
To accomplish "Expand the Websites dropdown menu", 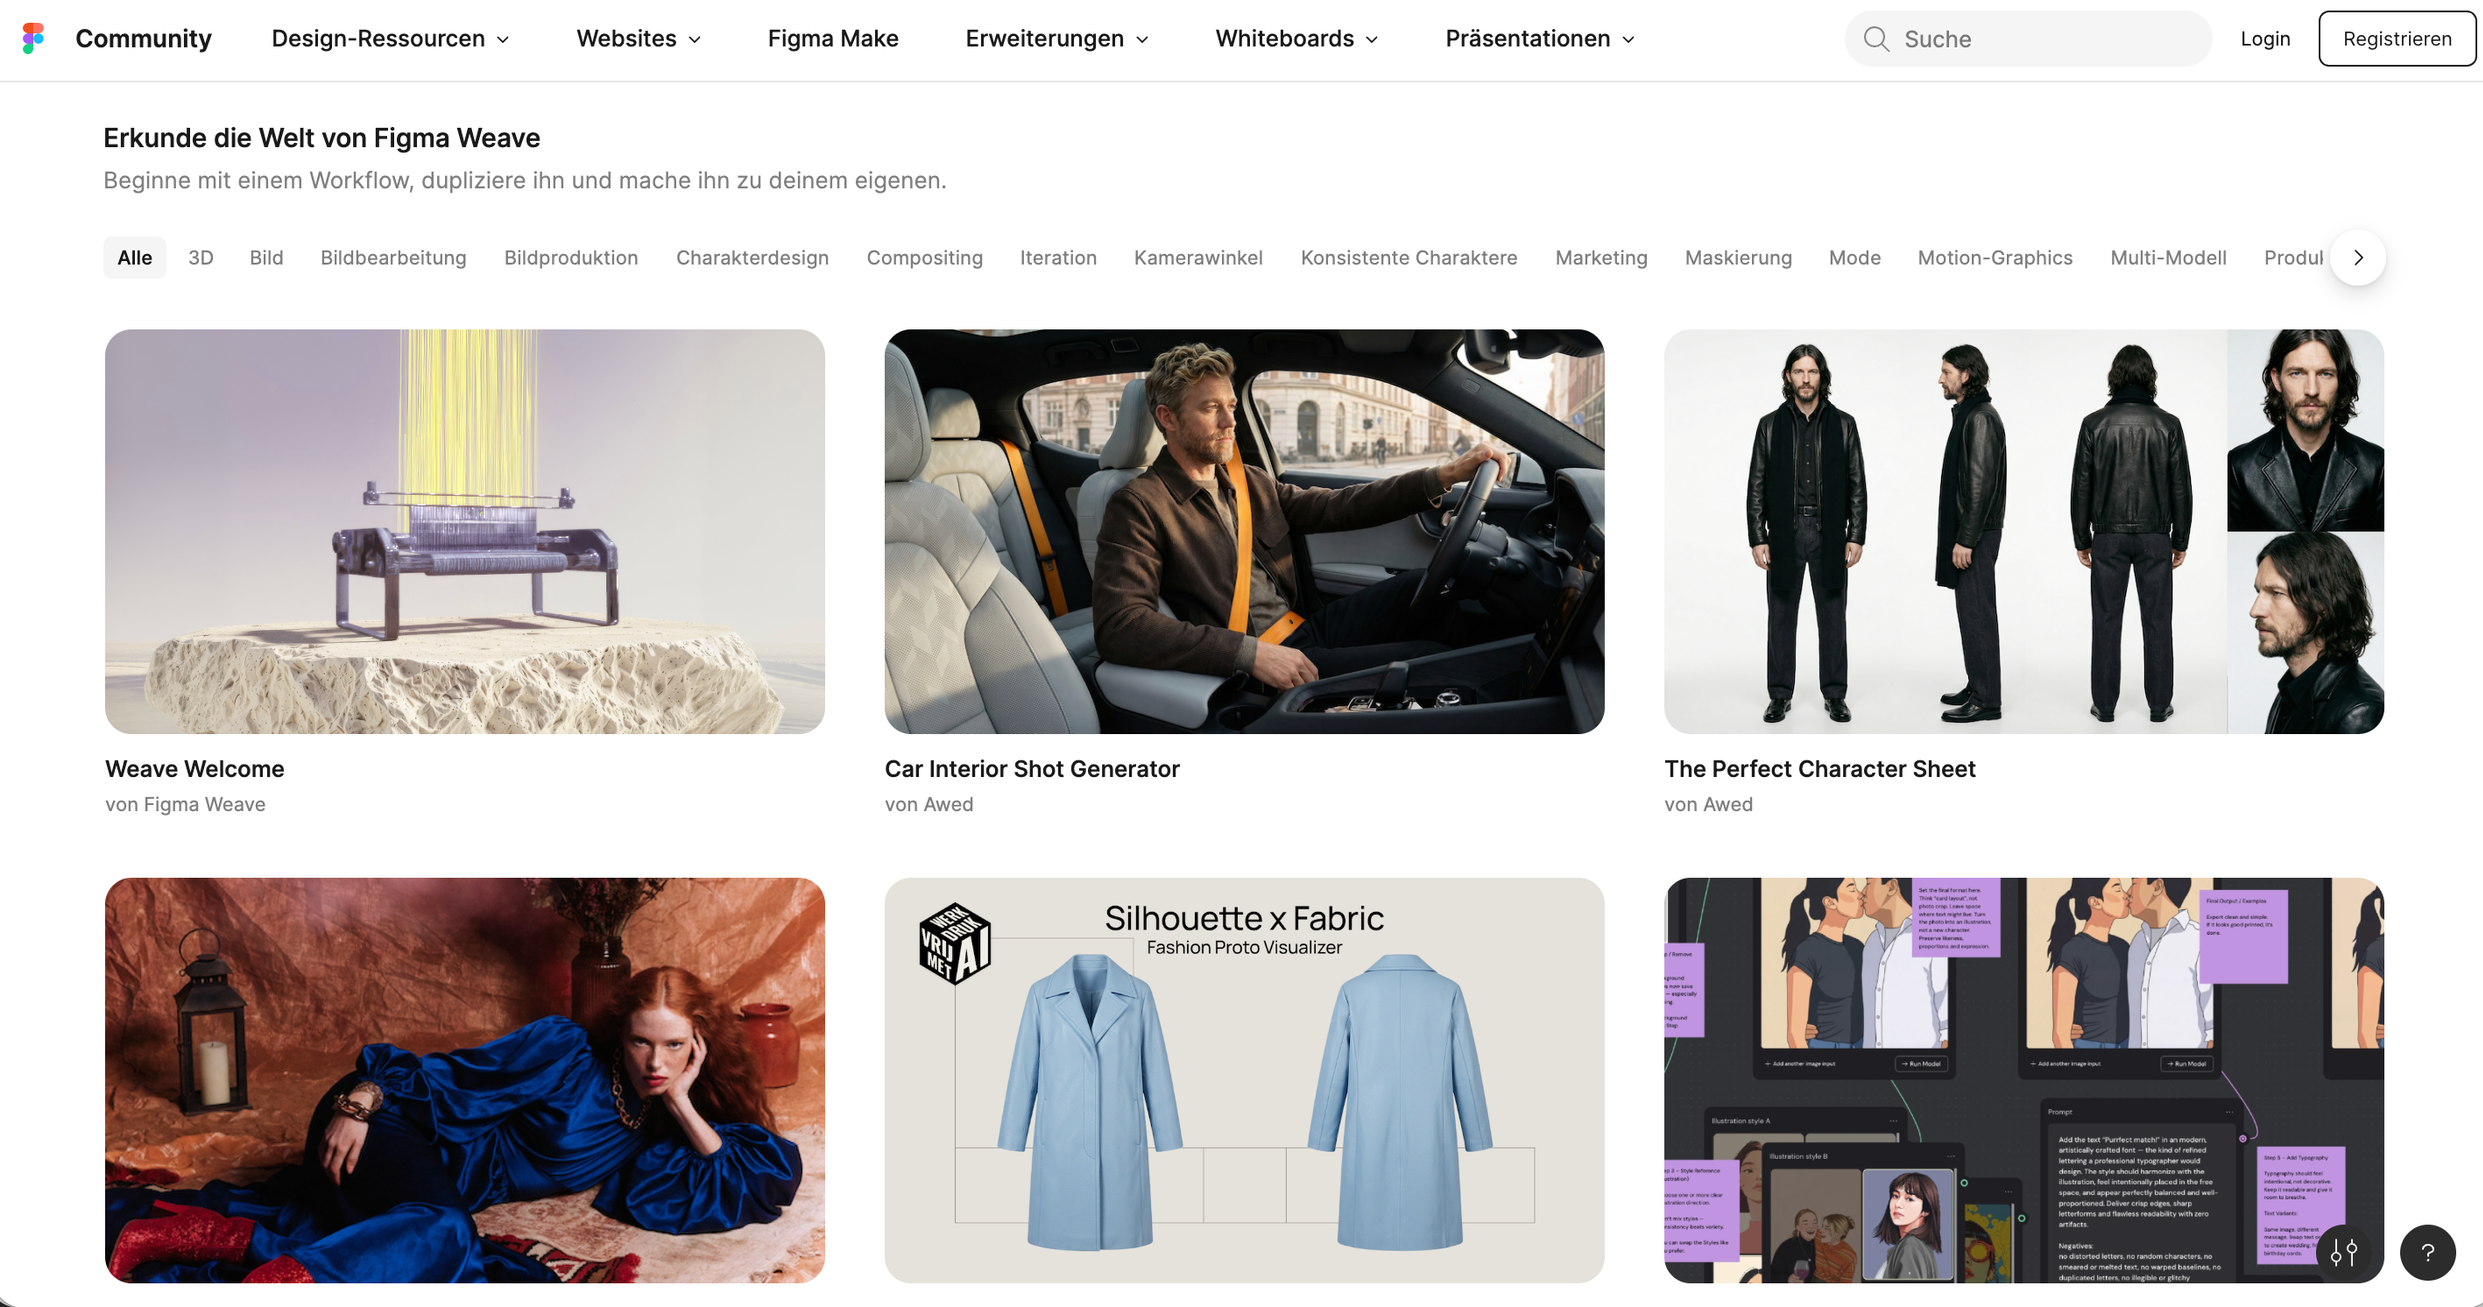I will (x=638, y=38).
